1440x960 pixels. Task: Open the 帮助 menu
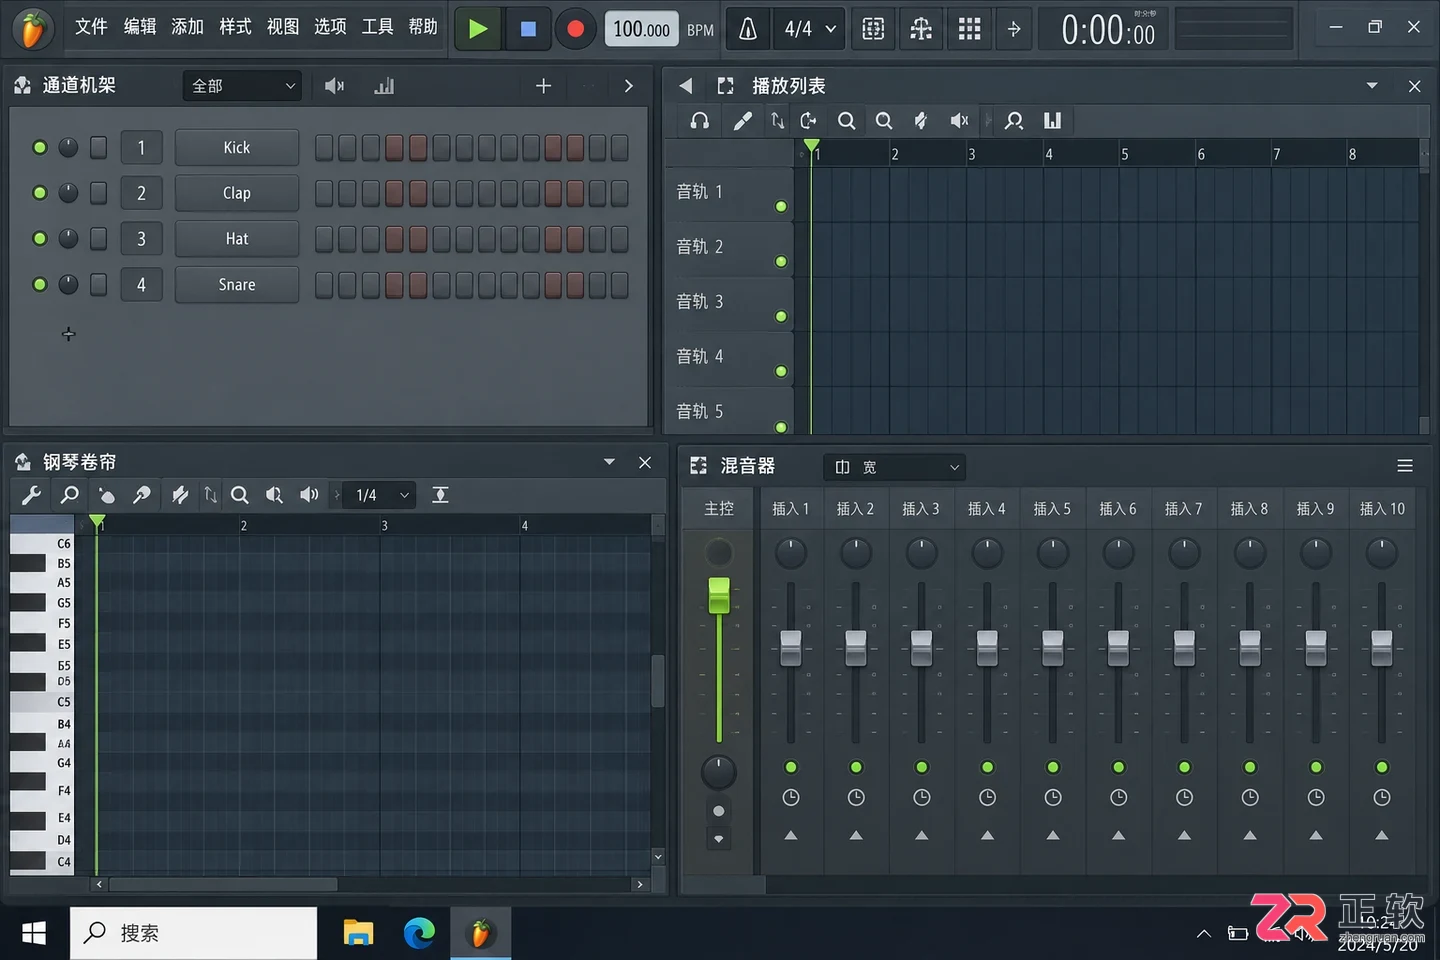coord(423,26)
